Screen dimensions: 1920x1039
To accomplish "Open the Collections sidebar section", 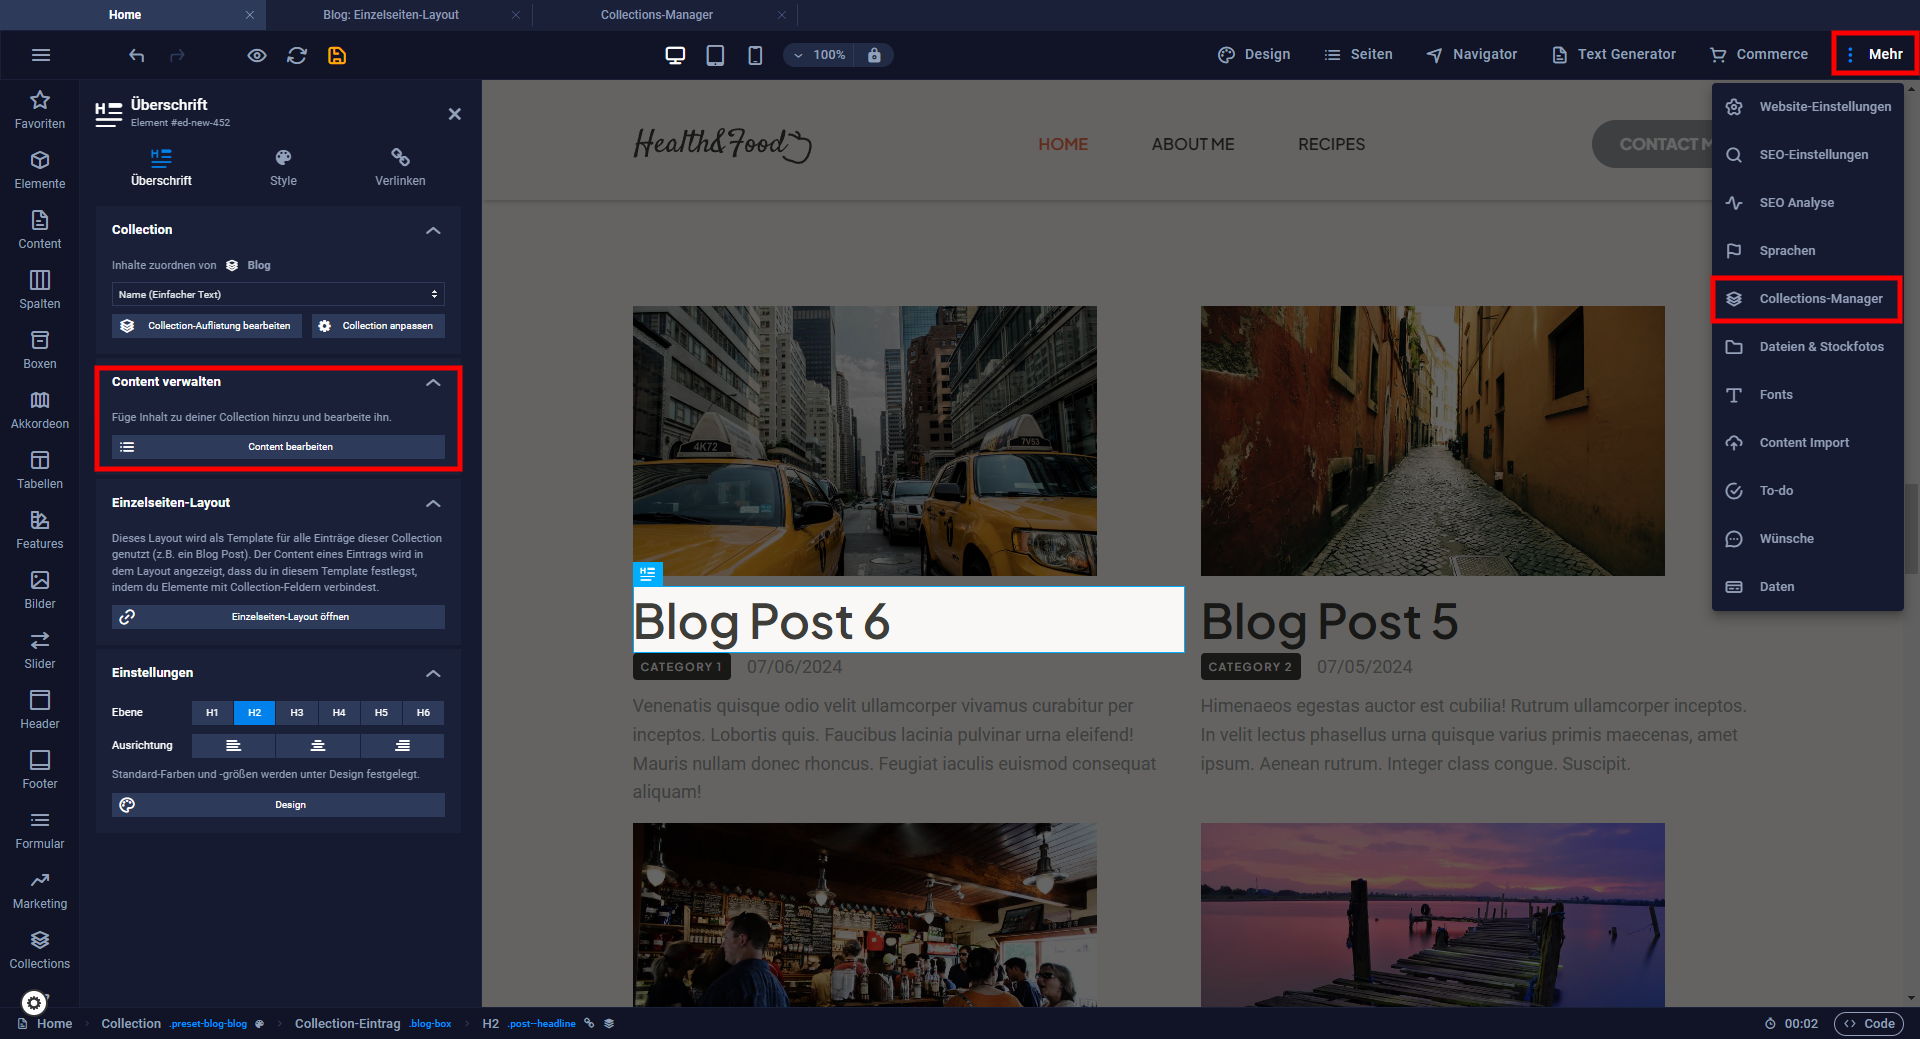I will pos(40,950).
